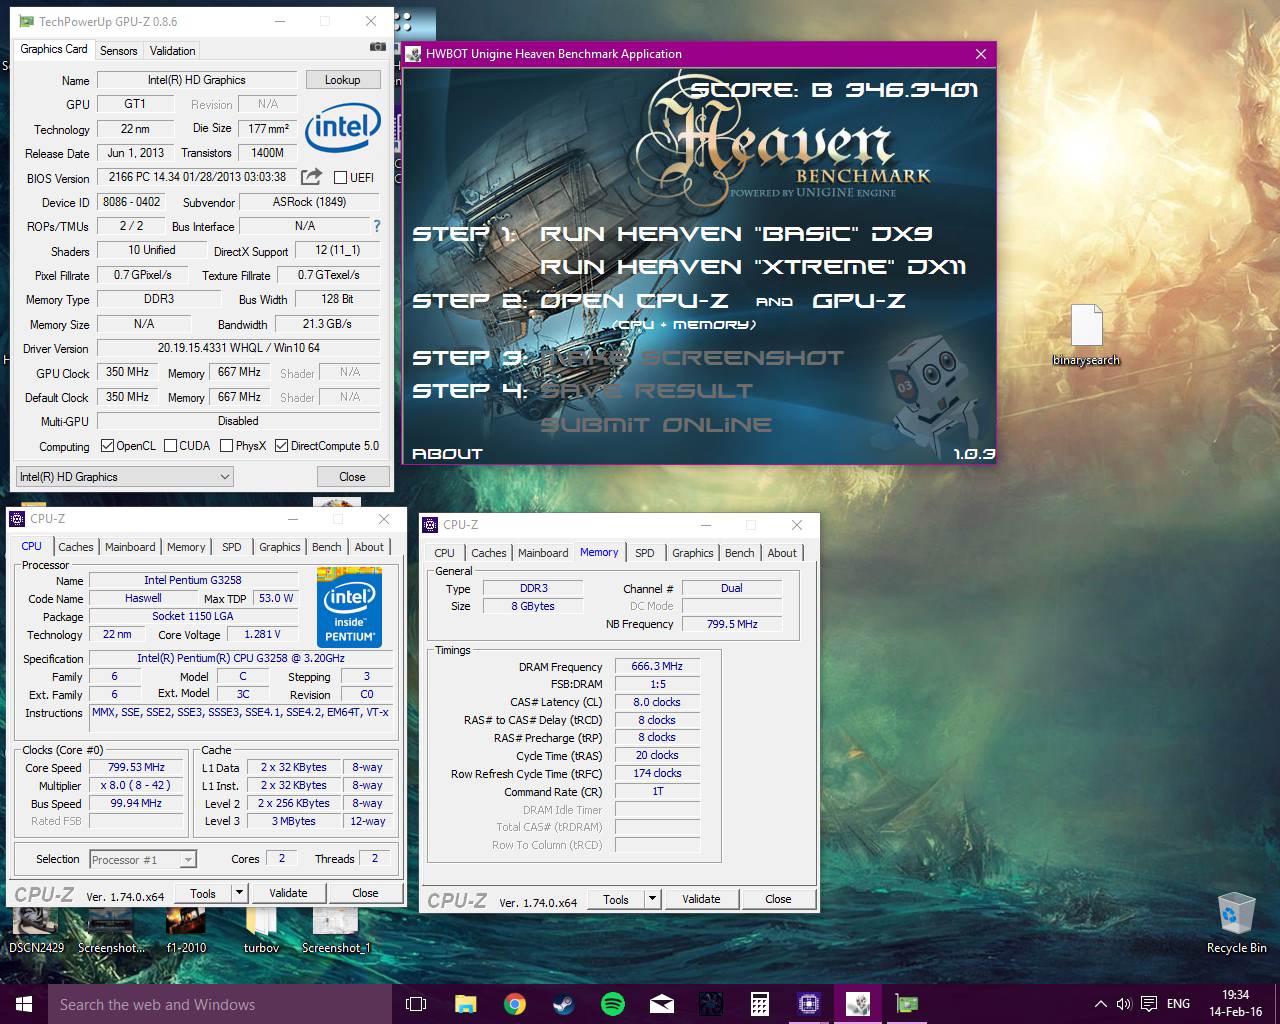The image size is (1280, 1024).
Task: Toggle the PhysX checkbox
Action: point(226,446)
